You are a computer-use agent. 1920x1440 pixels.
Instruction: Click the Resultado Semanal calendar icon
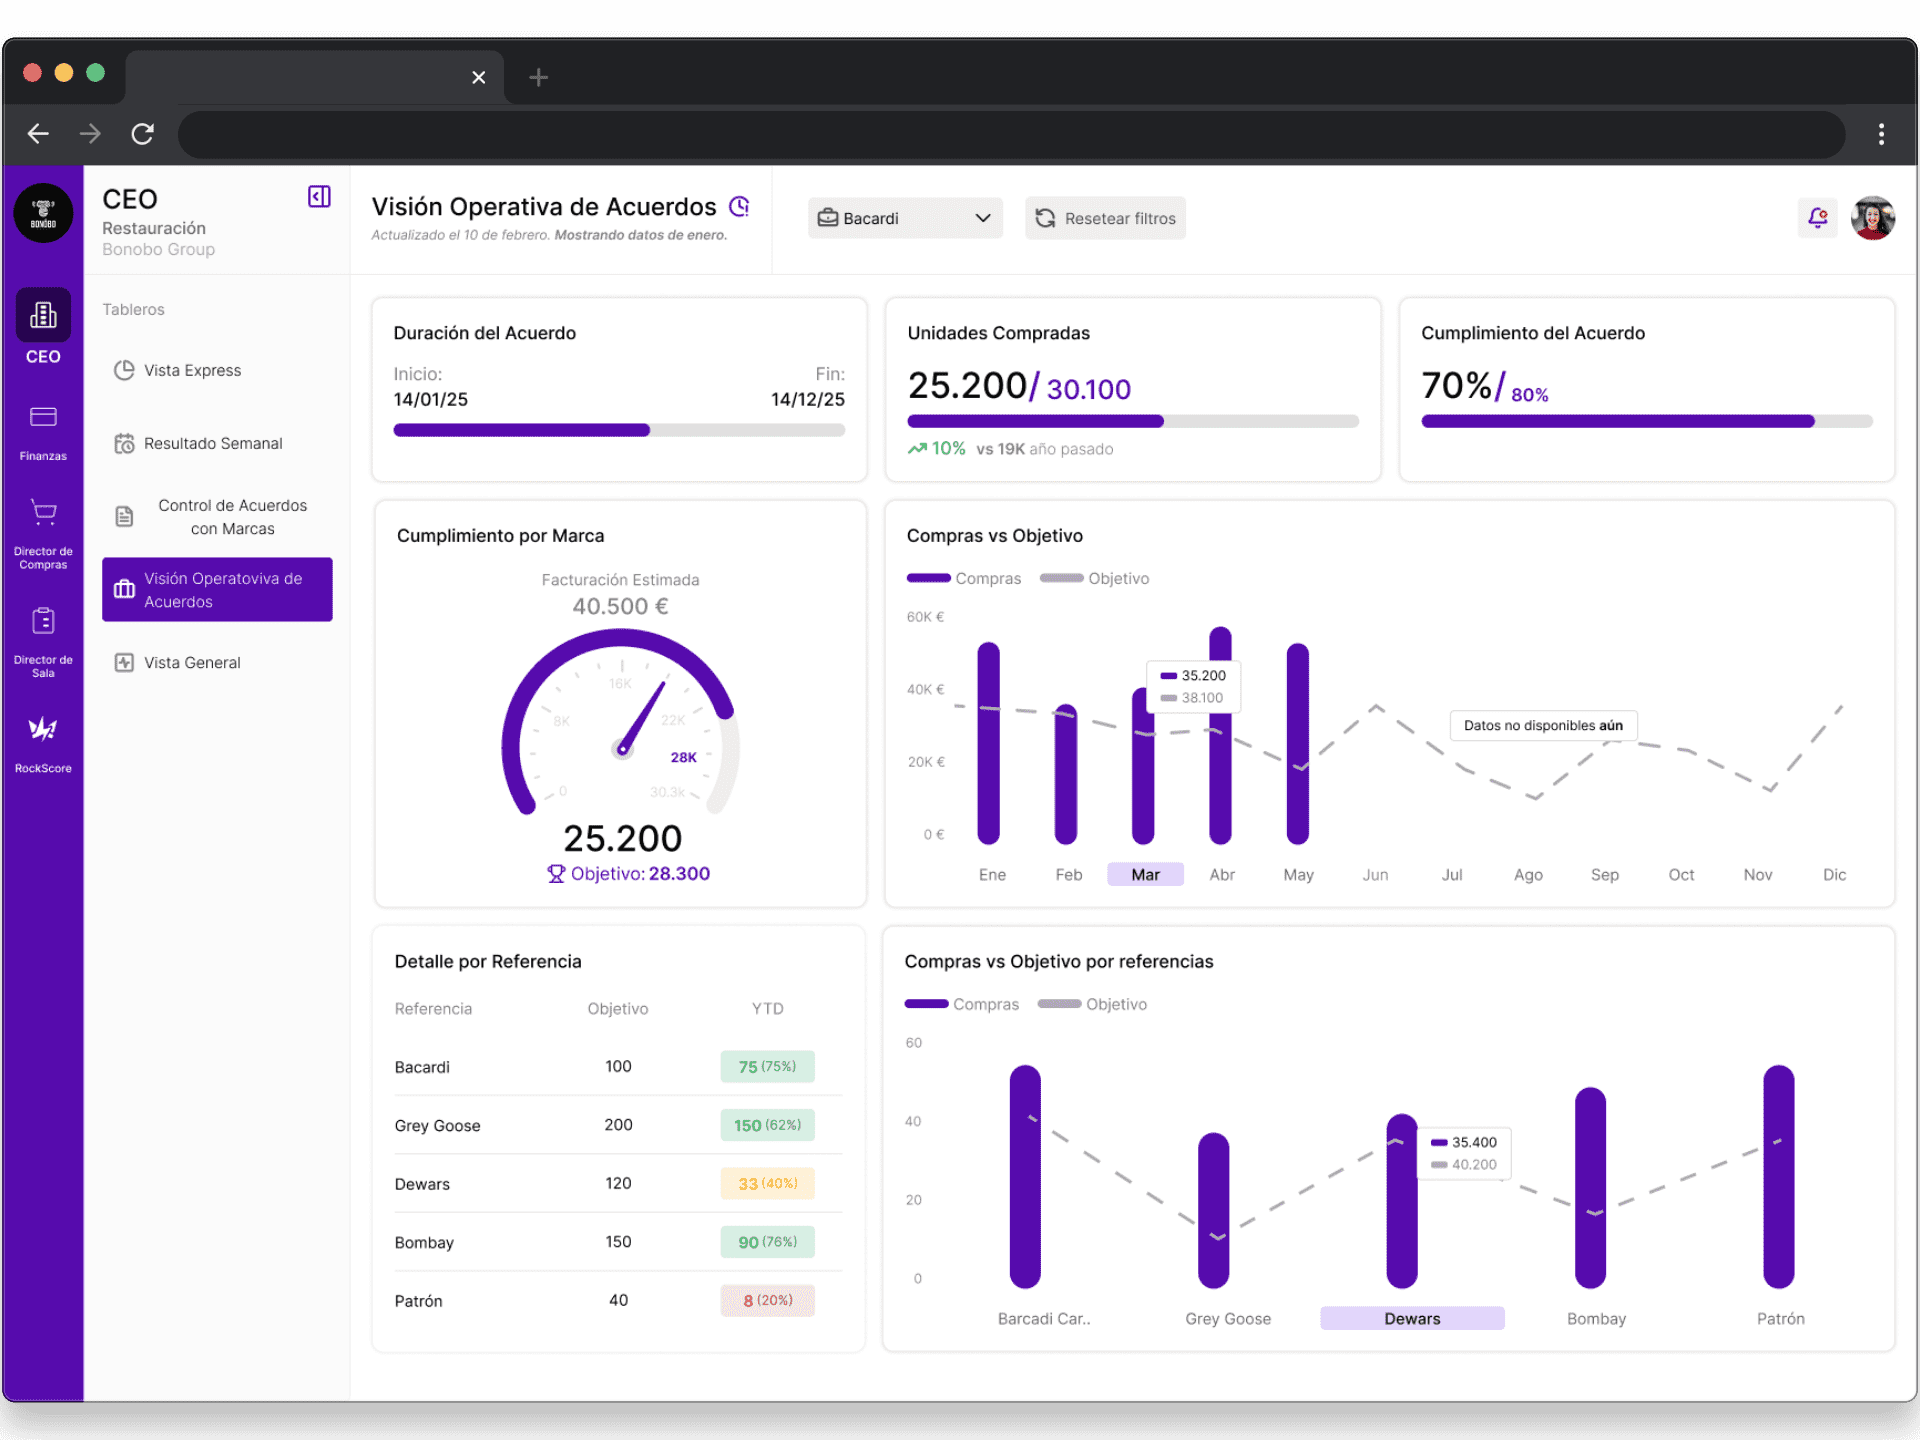pyautogui.click(x=124, y=443)
